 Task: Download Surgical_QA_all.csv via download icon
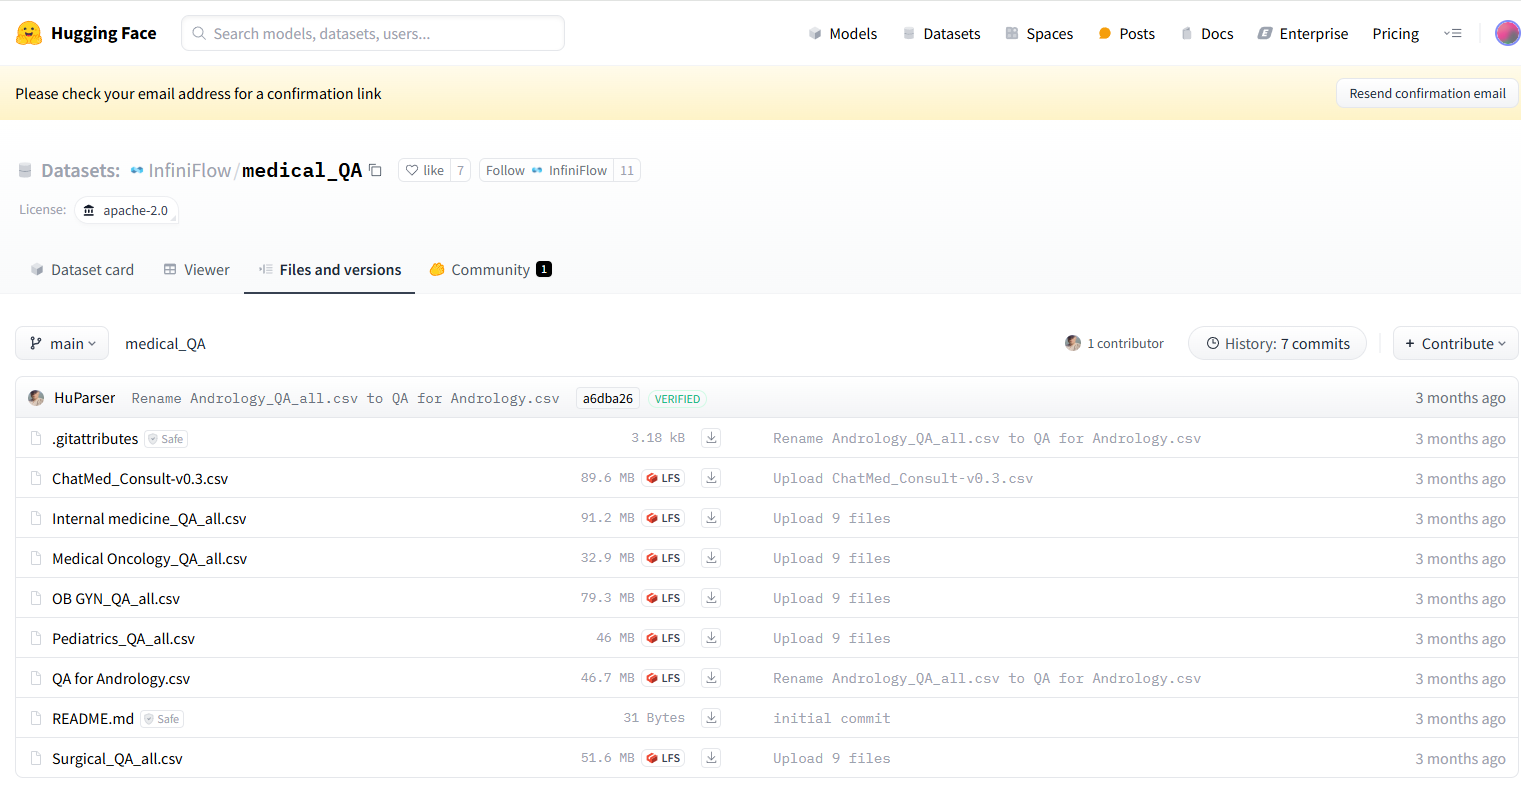pos(711,758)
